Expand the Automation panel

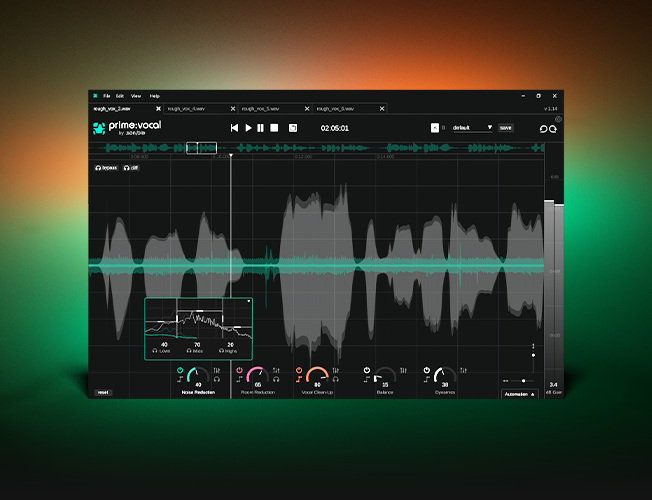tap(520, 394)
